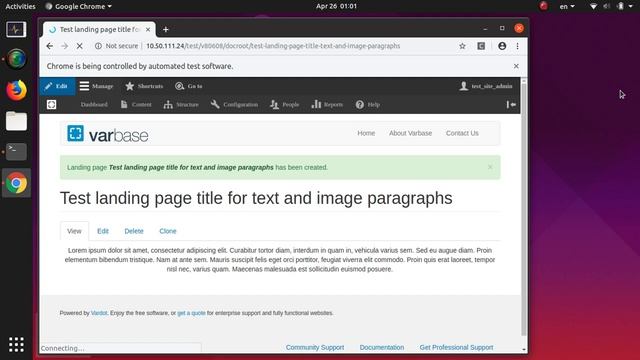Close the Test landing page browser tab
Viewport: 640px width, 360px height.
pyautogui.click(x=148, y=29)
